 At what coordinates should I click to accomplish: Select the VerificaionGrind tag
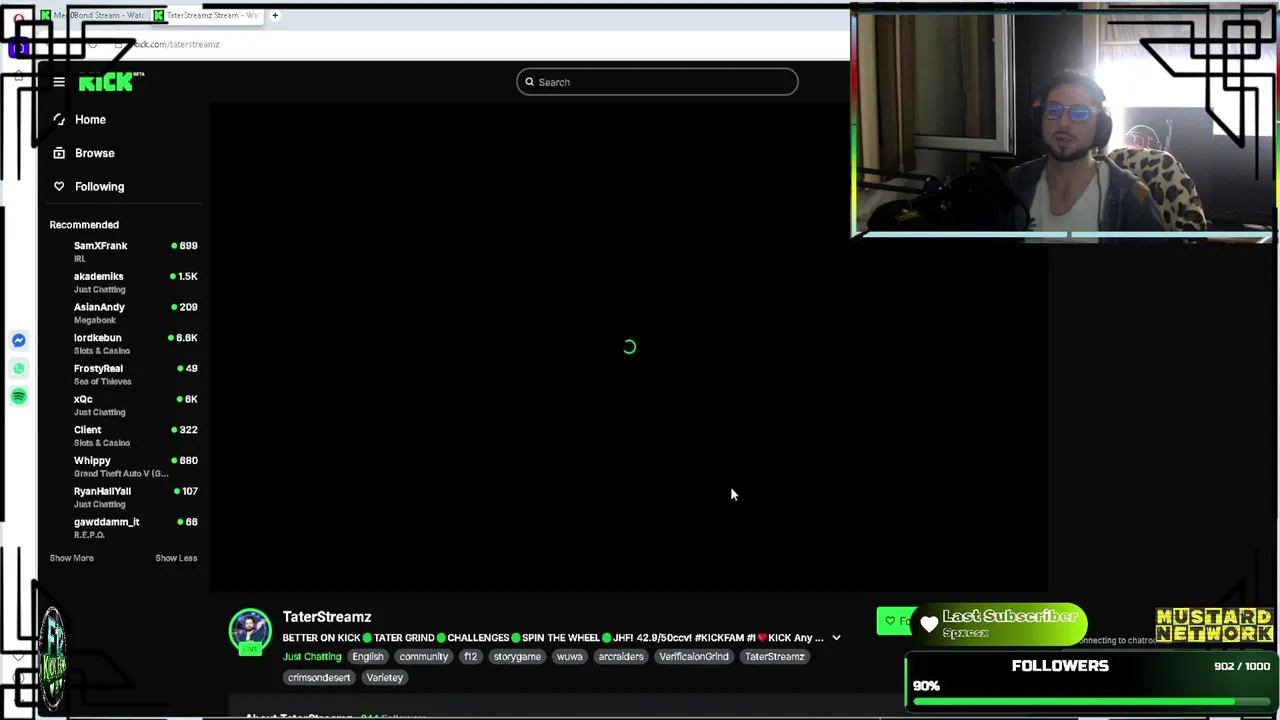[x=694, y=657]
